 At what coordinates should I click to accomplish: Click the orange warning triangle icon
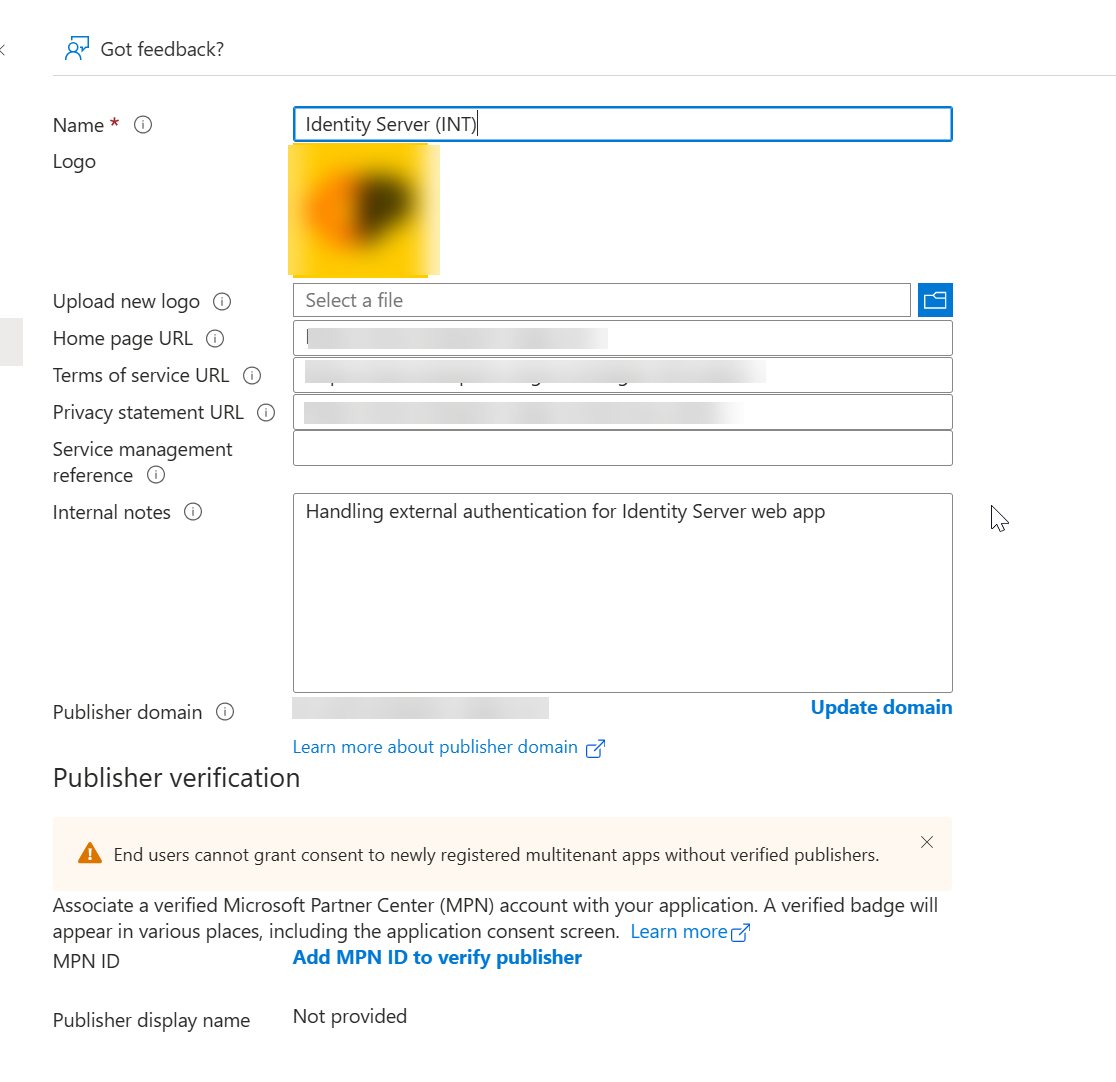90,853
